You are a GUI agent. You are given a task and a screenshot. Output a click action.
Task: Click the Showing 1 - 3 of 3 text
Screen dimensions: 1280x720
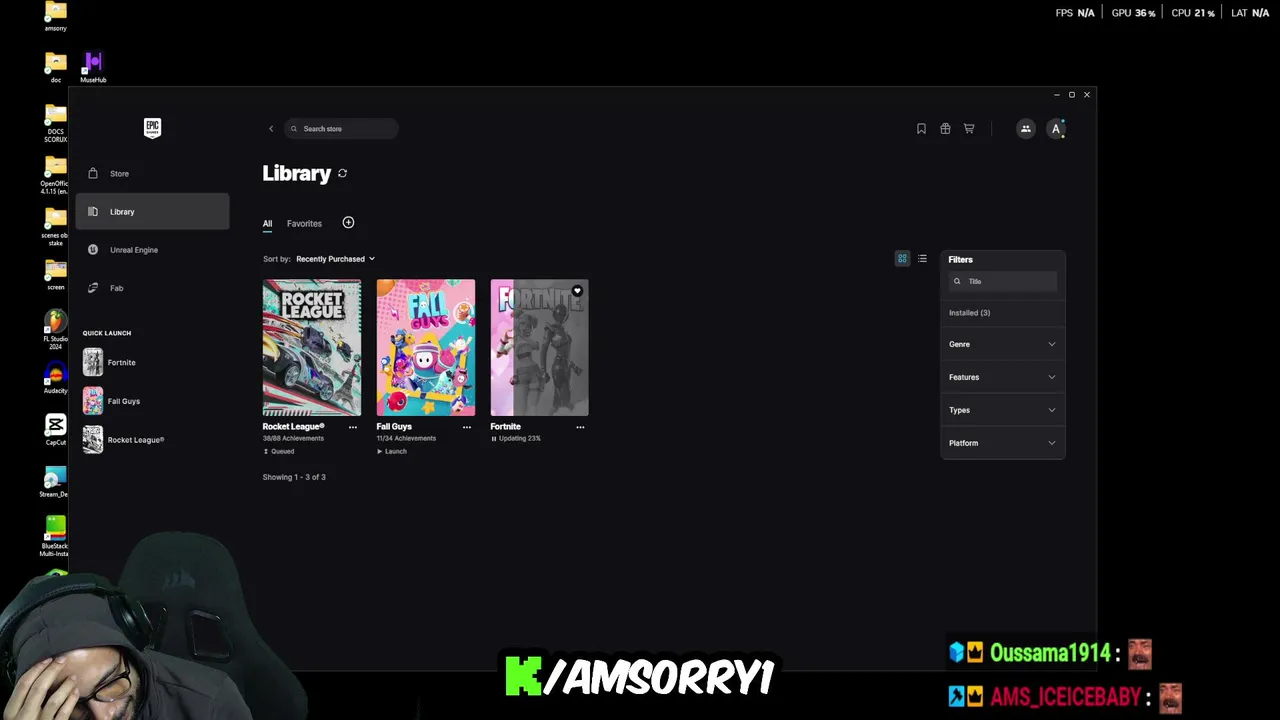[x=294, y=477]
